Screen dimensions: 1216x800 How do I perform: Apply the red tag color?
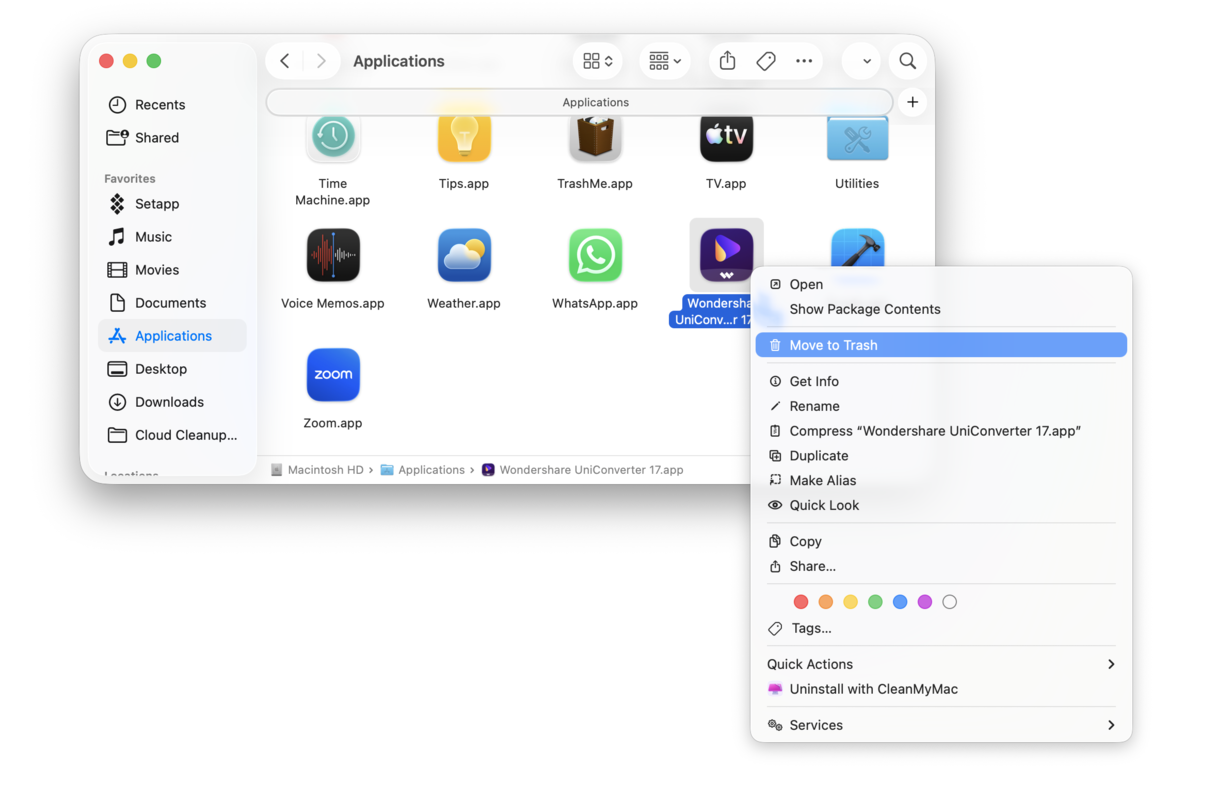(x=800, y=602)
